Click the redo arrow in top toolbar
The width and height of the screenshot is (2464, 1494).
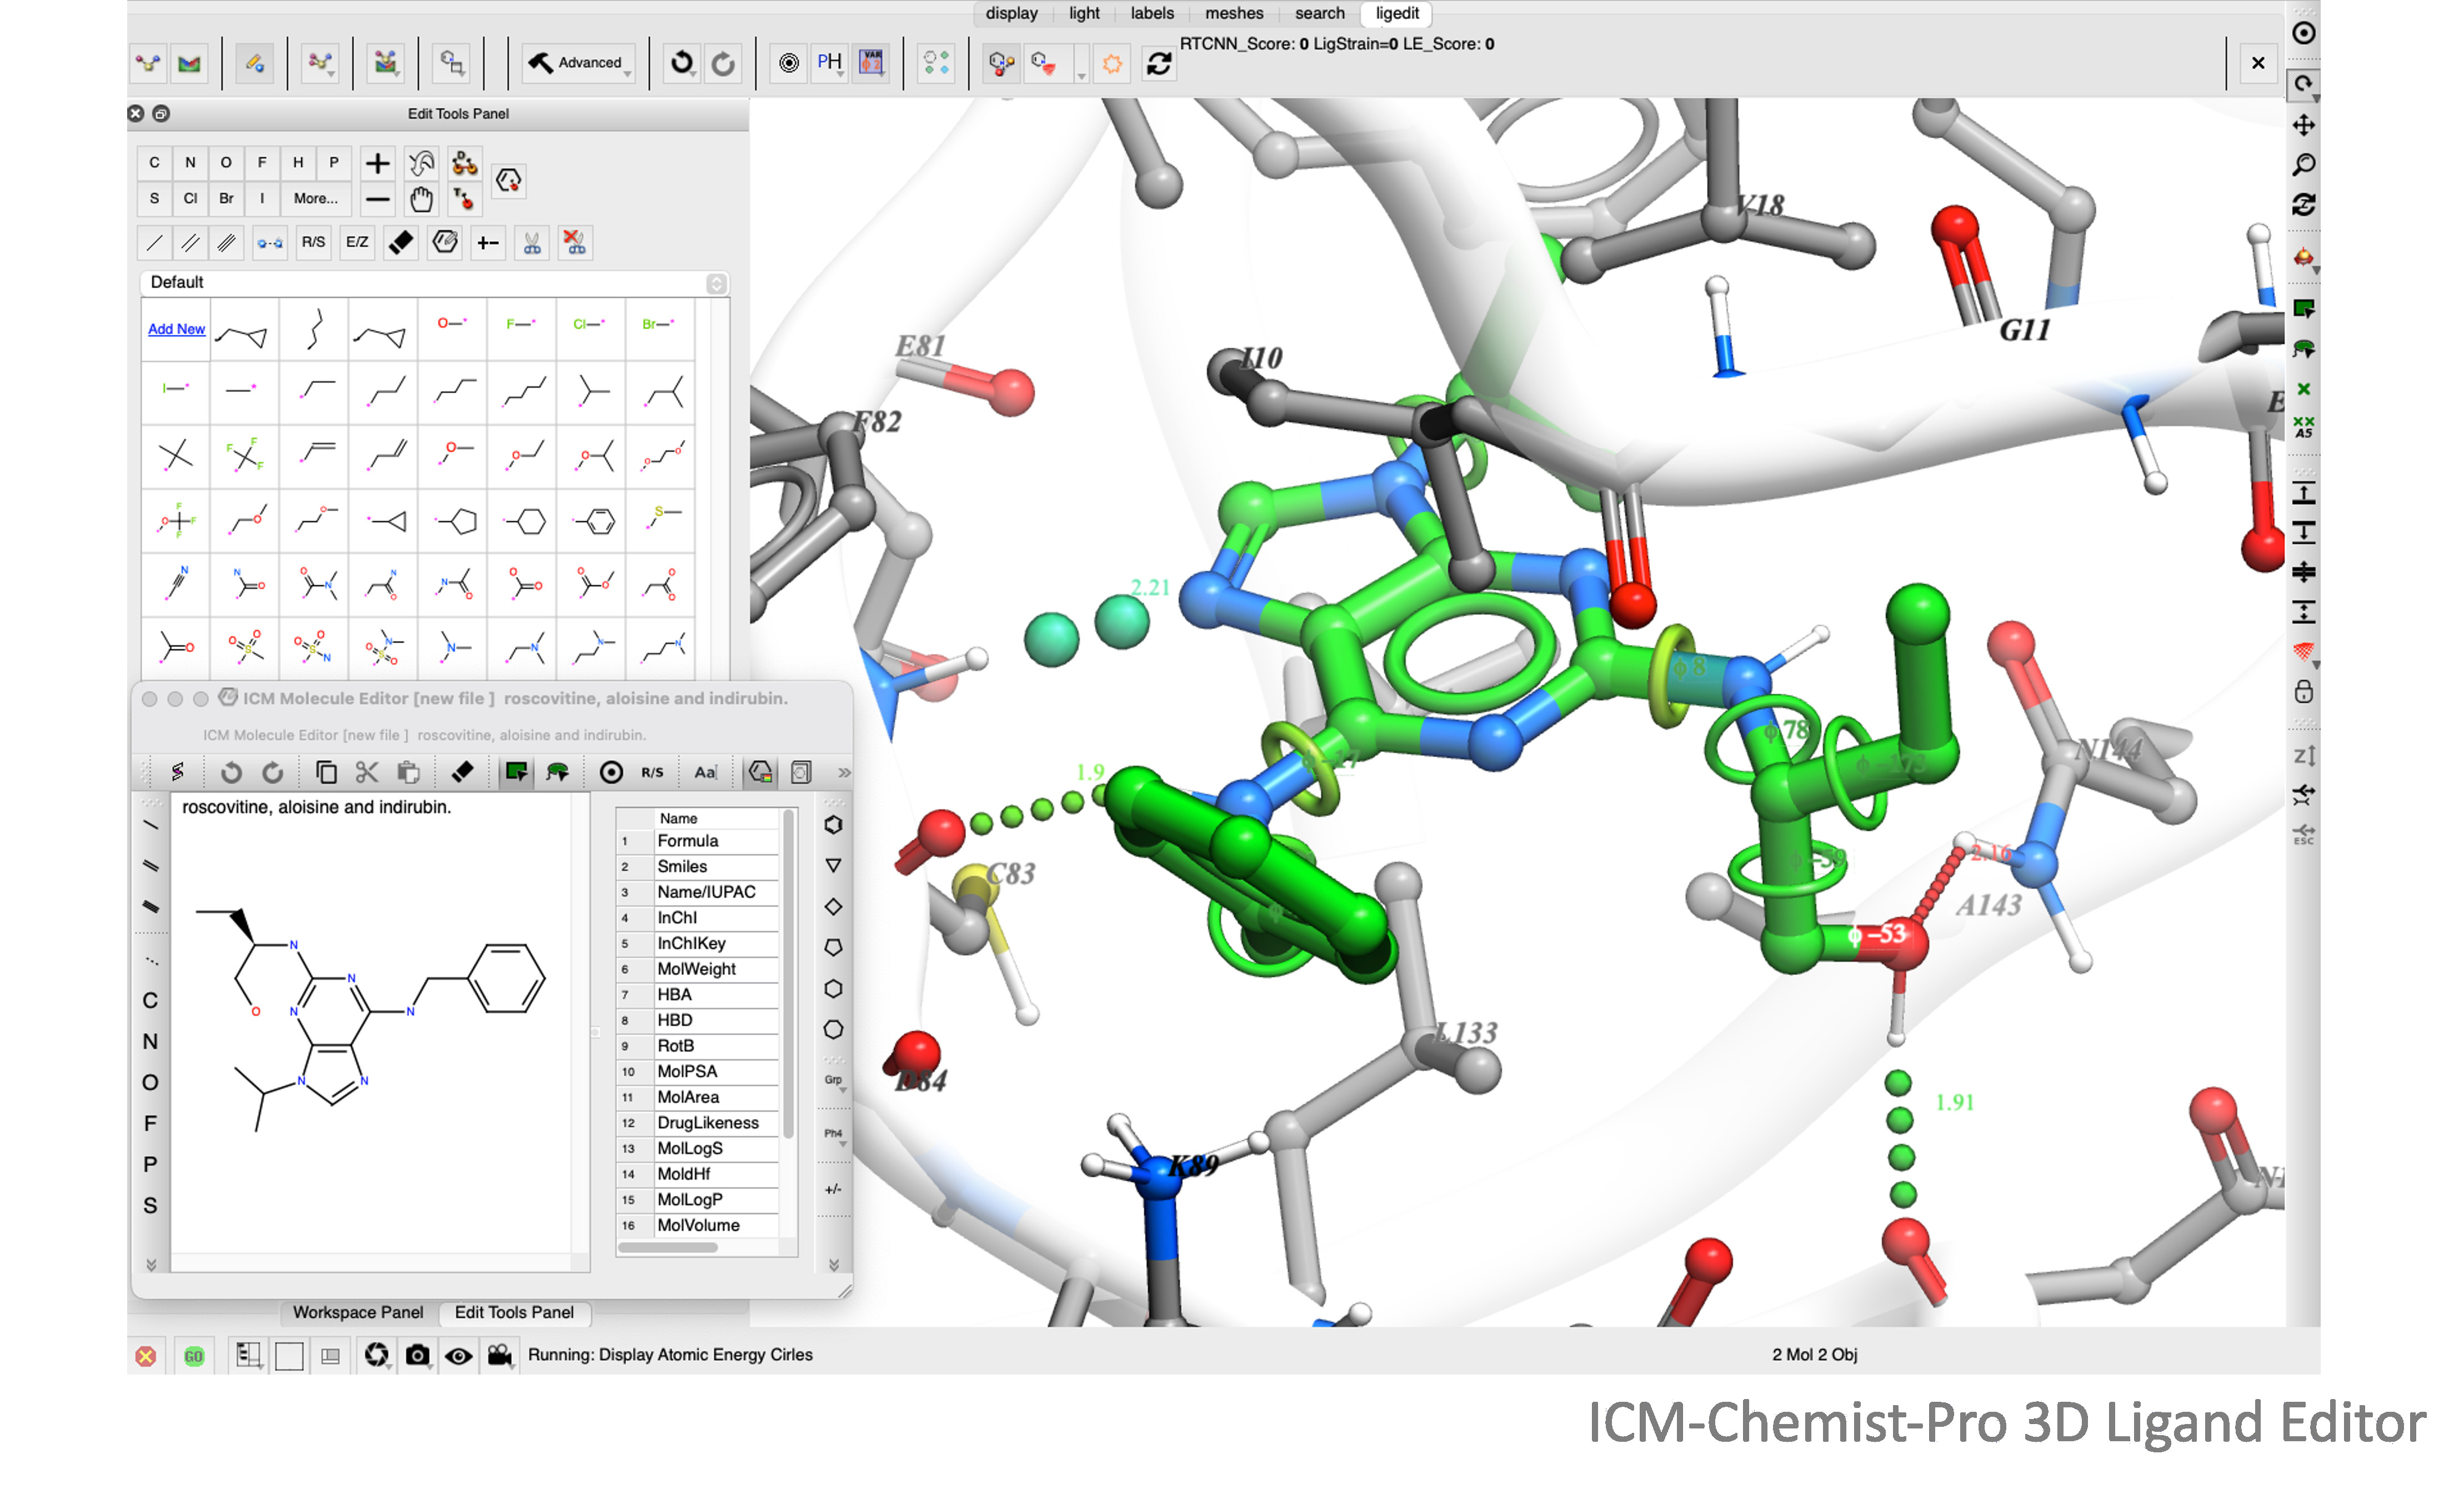click(723, 63)
